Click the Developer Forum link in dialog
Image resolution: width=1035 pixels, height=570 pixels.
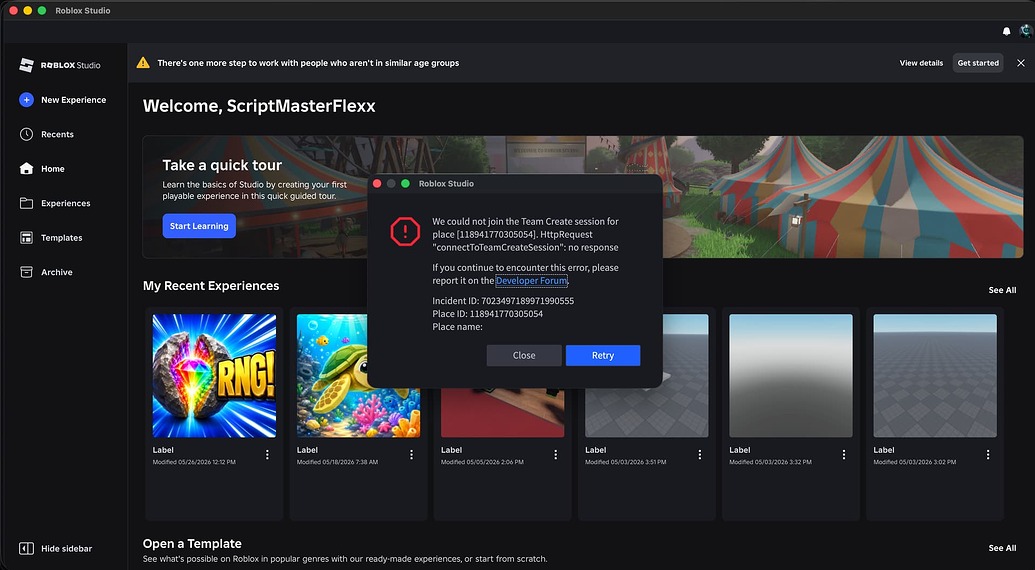pyautogui.click(x=531, y=280)
